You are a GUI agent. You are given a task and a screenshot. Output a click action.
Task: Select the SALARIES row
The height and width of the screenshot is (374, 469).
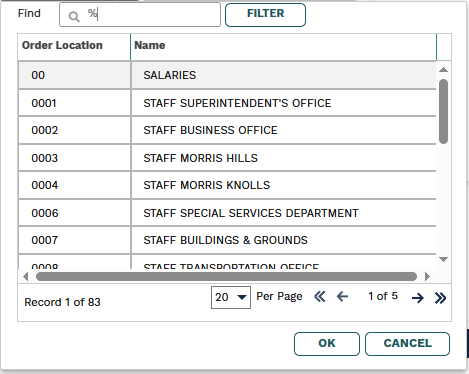coord(227,75)
